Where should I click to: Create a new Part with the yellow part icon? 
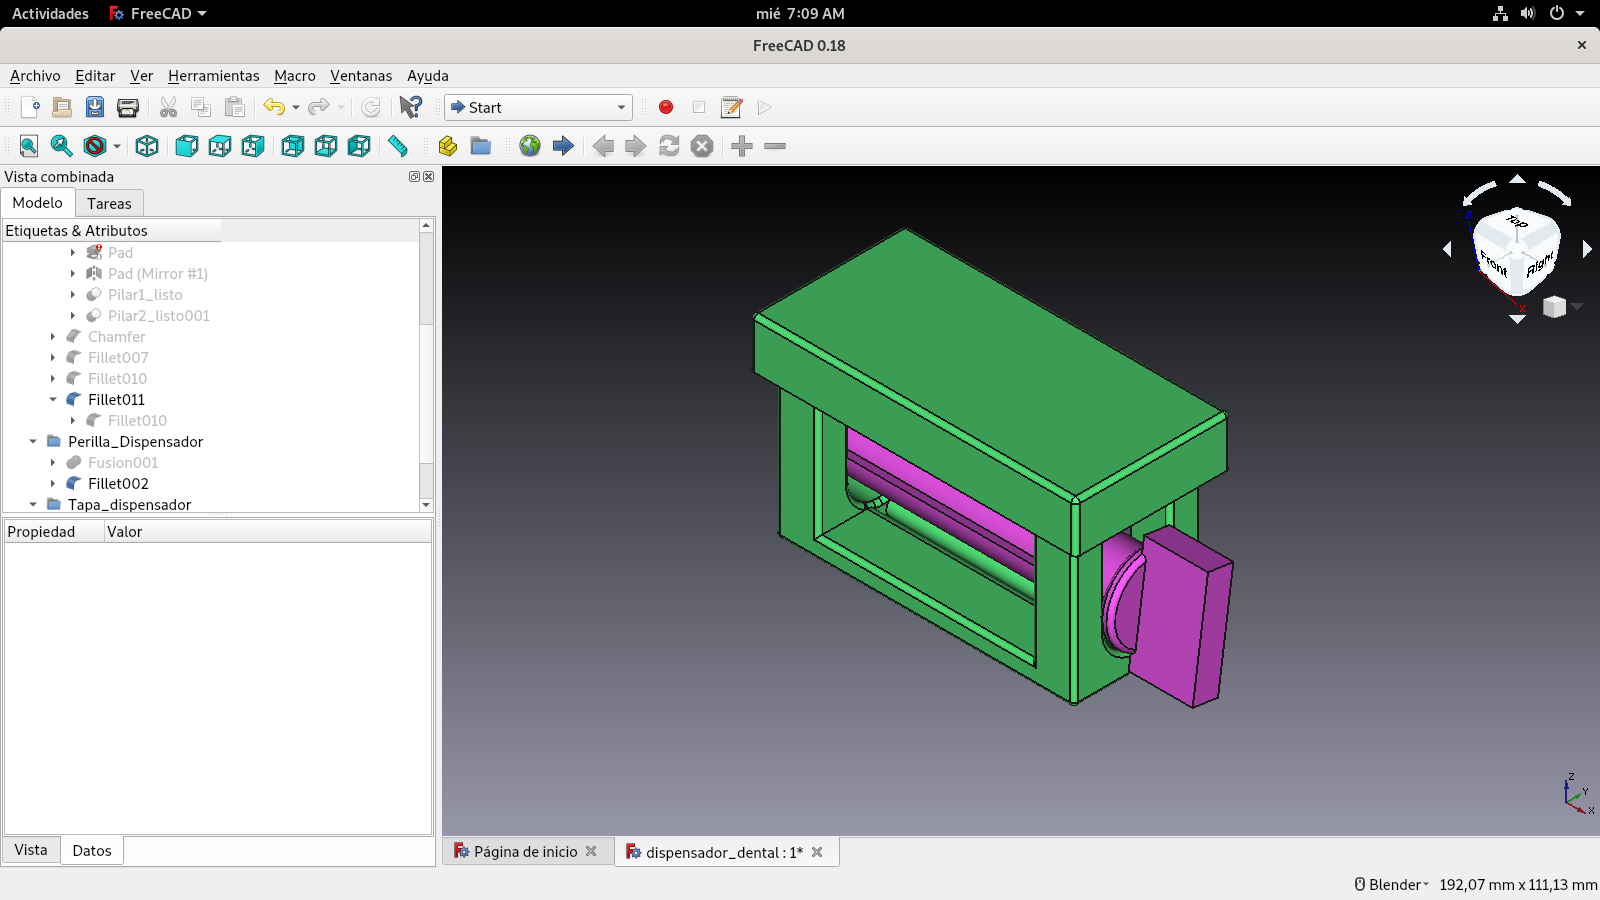[x=446, y=146]
